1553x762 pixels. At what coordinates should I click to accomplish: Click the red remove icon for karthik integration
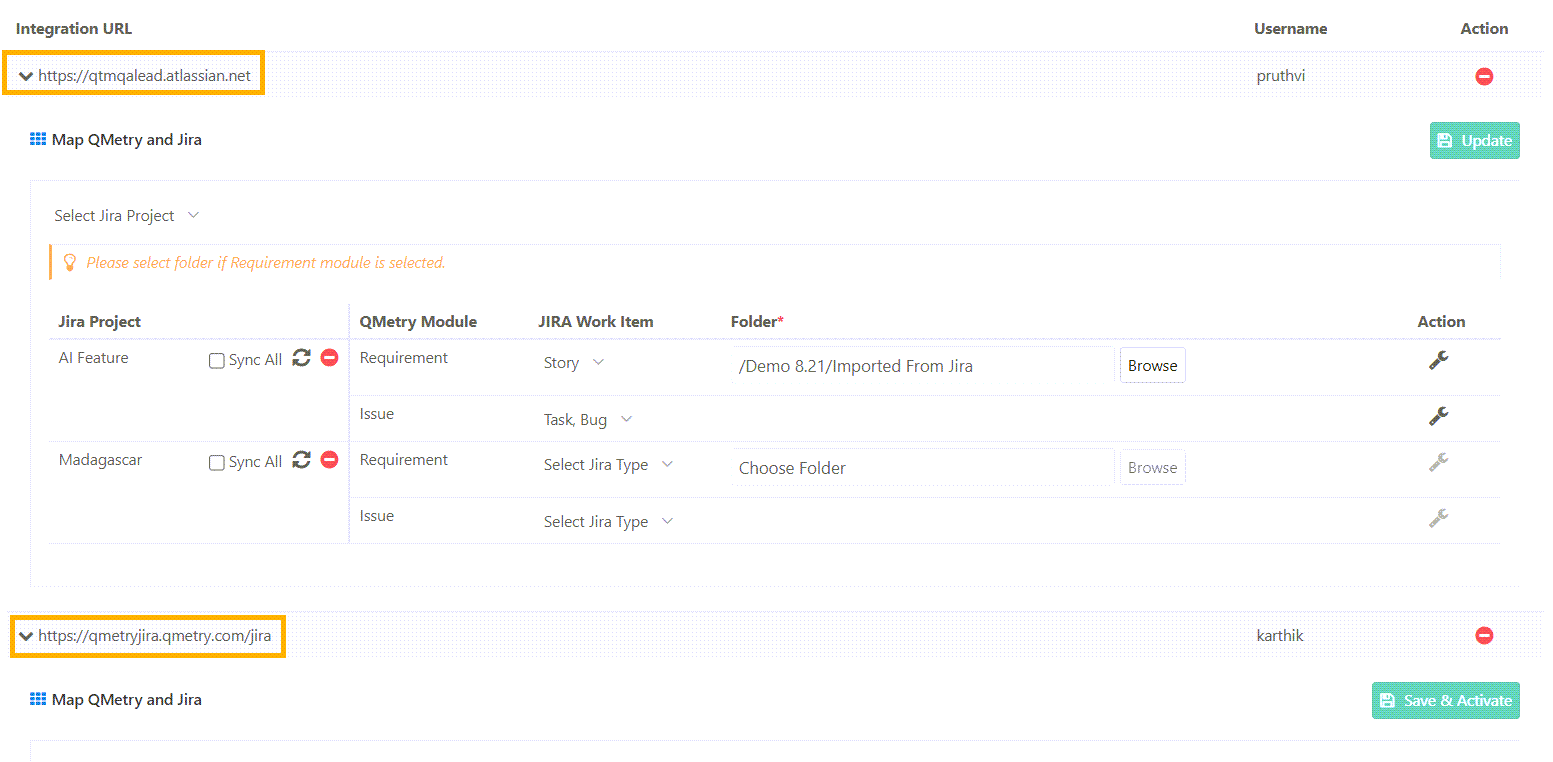(x=1484, y=636)
